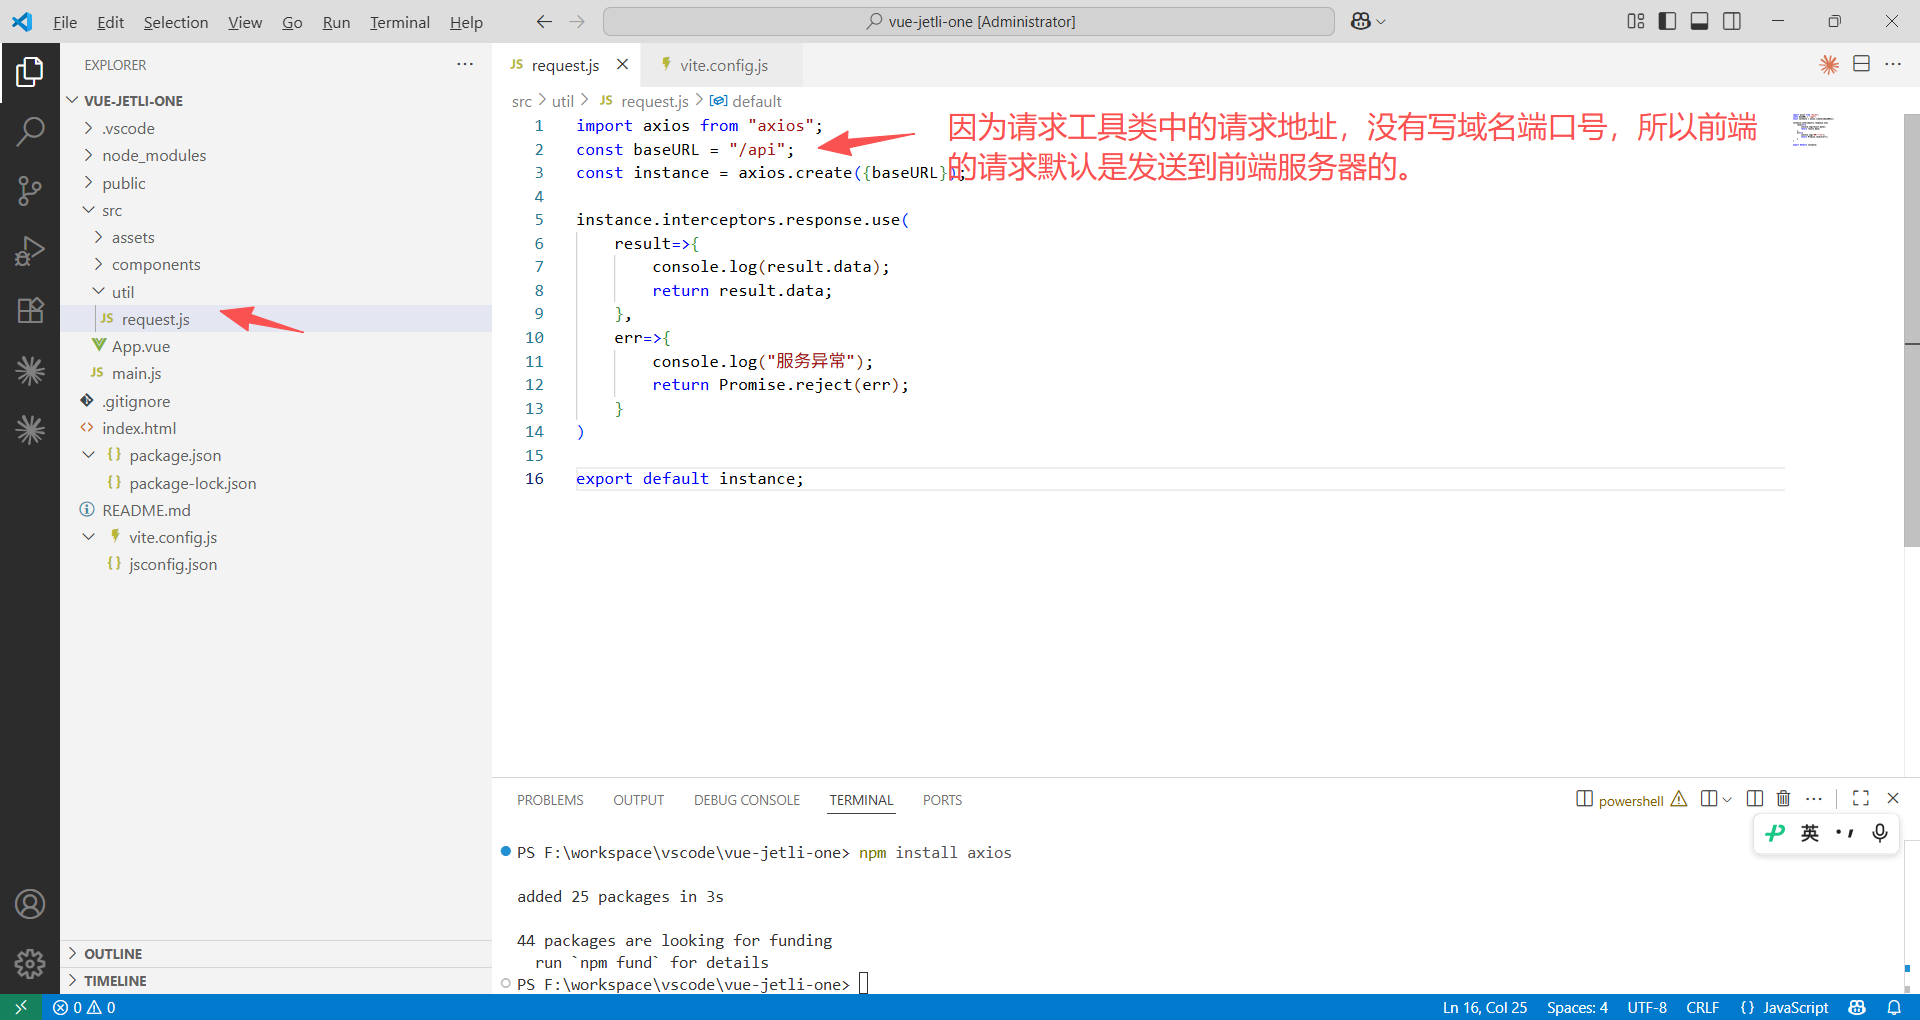Open App.vue in the explorer

(276, 346)
